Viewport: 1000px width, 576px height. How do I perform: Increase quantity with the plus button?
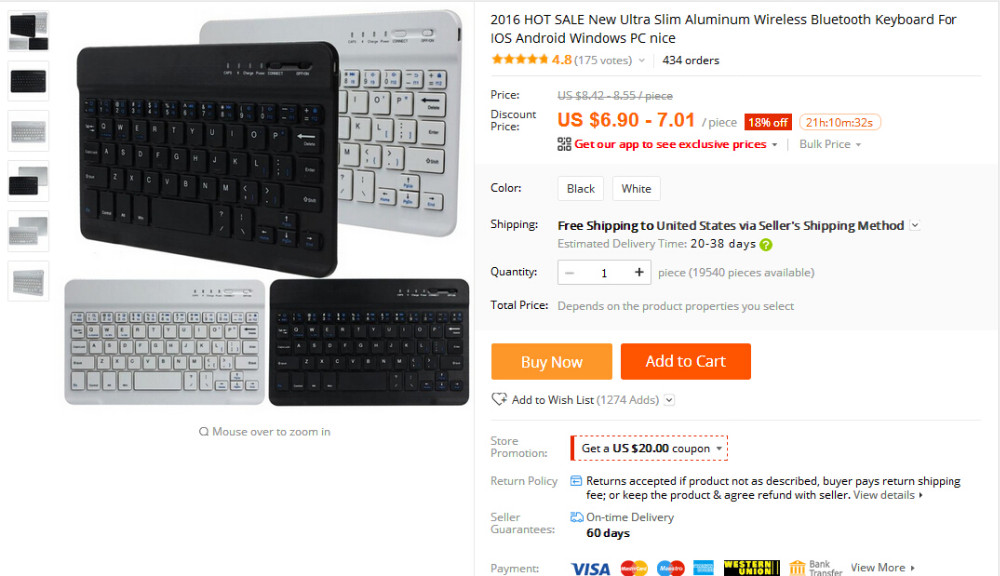(638, 272)
